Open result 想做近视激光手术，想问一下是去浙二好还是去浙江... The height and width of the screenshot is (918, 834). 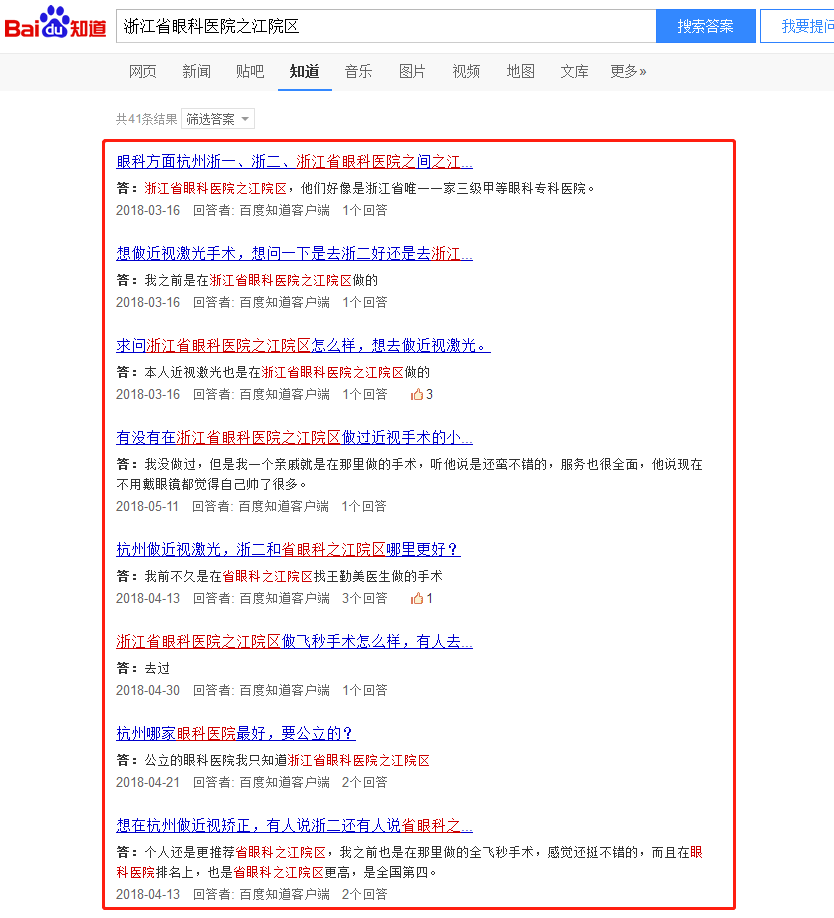tap(294, 254)
